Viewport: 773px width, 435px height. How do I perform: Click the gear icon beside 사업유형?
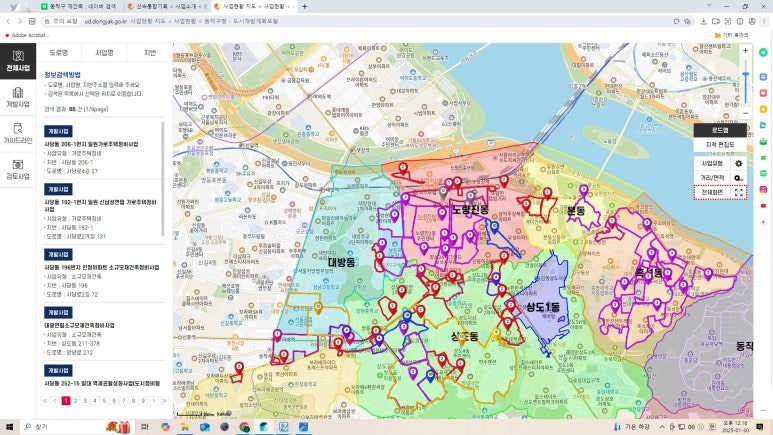coord(738,163)
